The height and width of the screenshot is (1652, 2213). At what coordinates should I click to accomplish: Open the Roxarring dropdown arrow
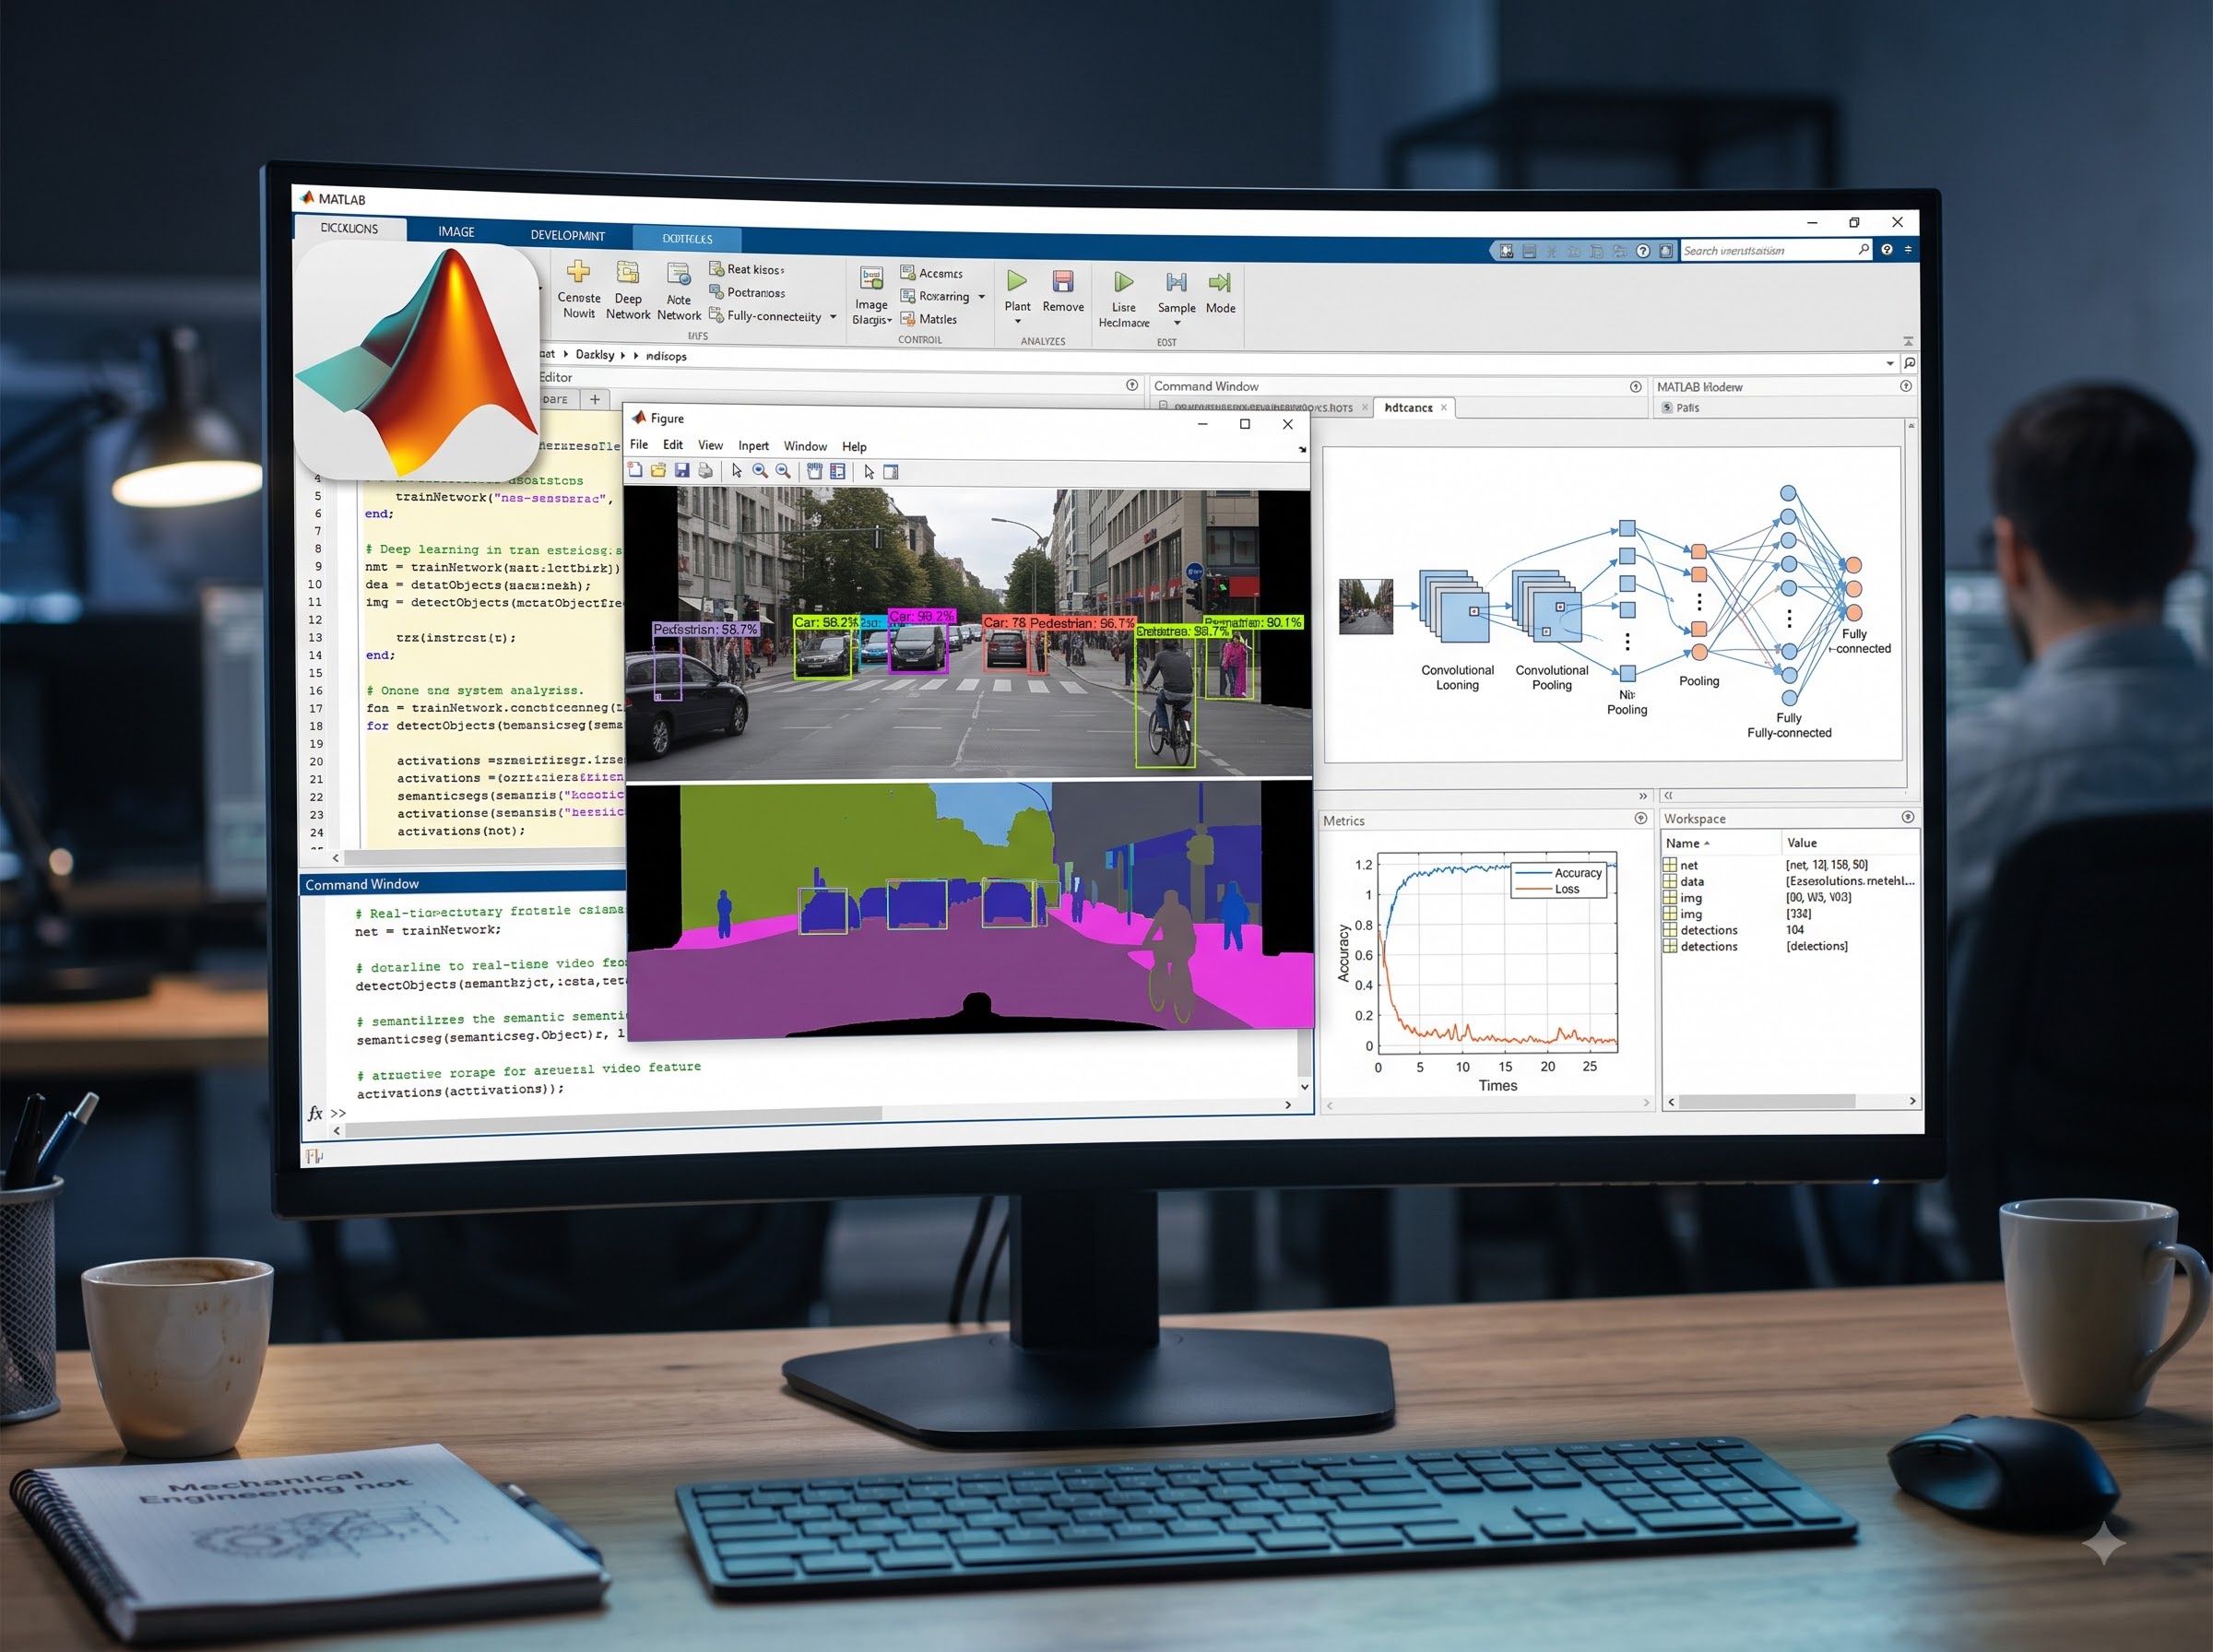point(981,297)
